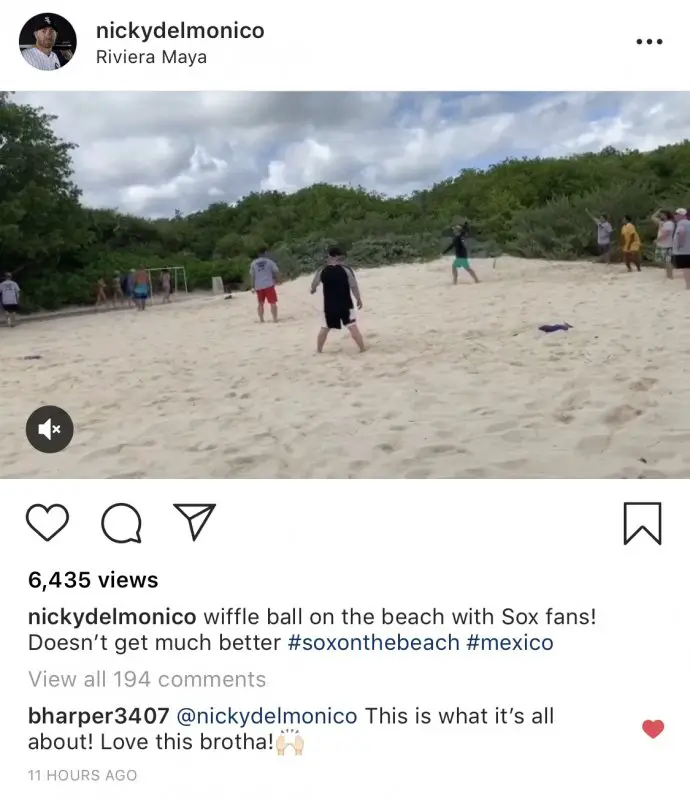Click the #soxonthebeach hashtag

click(x=374, y=643)
